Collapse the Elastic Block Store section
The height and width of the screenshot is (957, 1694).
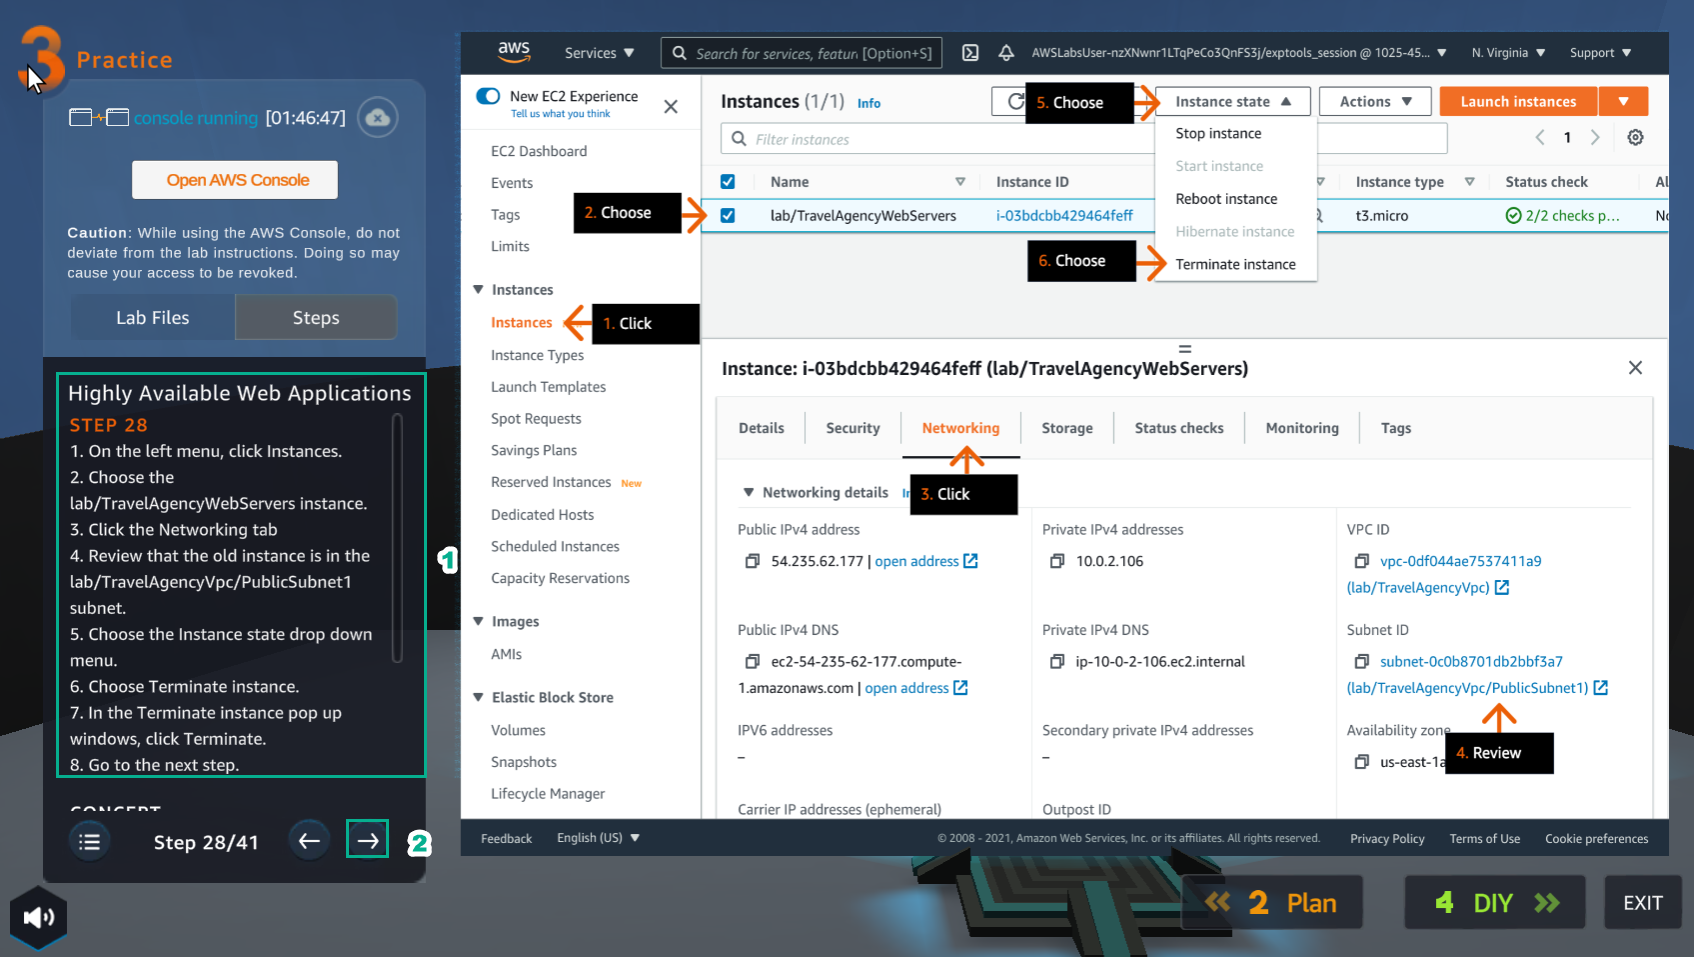click(478, 698)
